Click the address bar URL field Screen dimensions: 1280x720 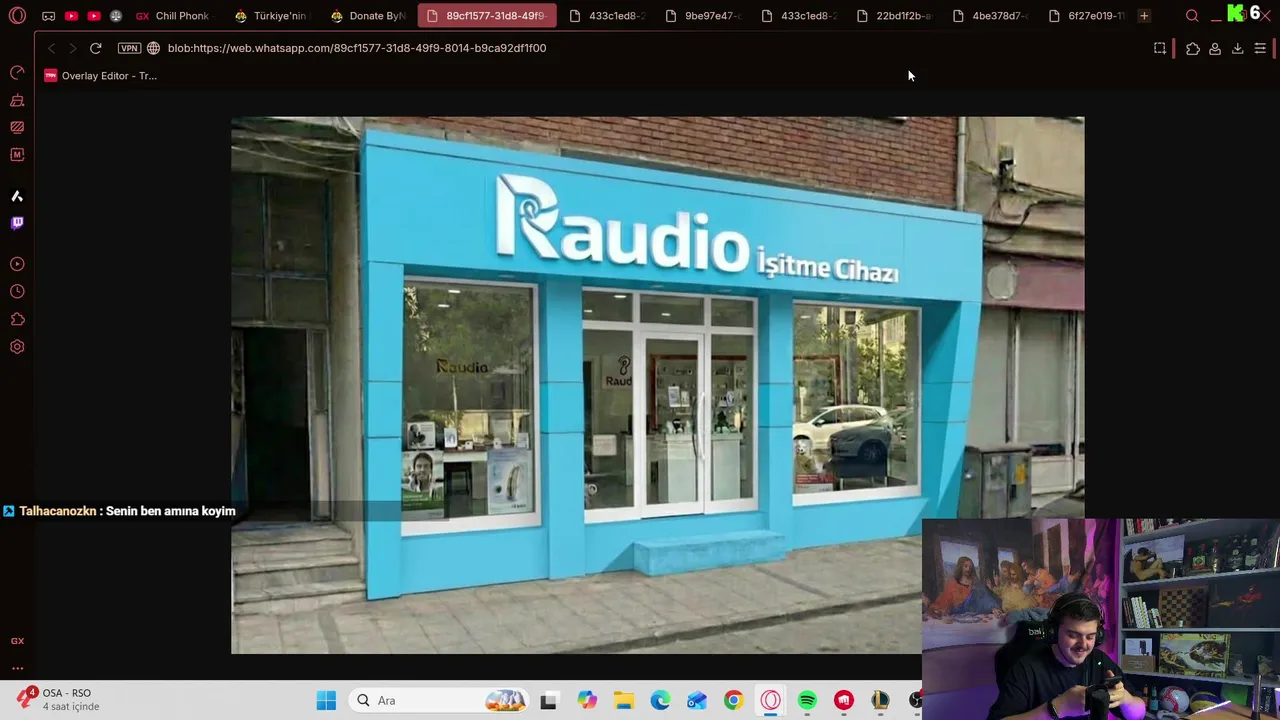click(x=640, y=48)
